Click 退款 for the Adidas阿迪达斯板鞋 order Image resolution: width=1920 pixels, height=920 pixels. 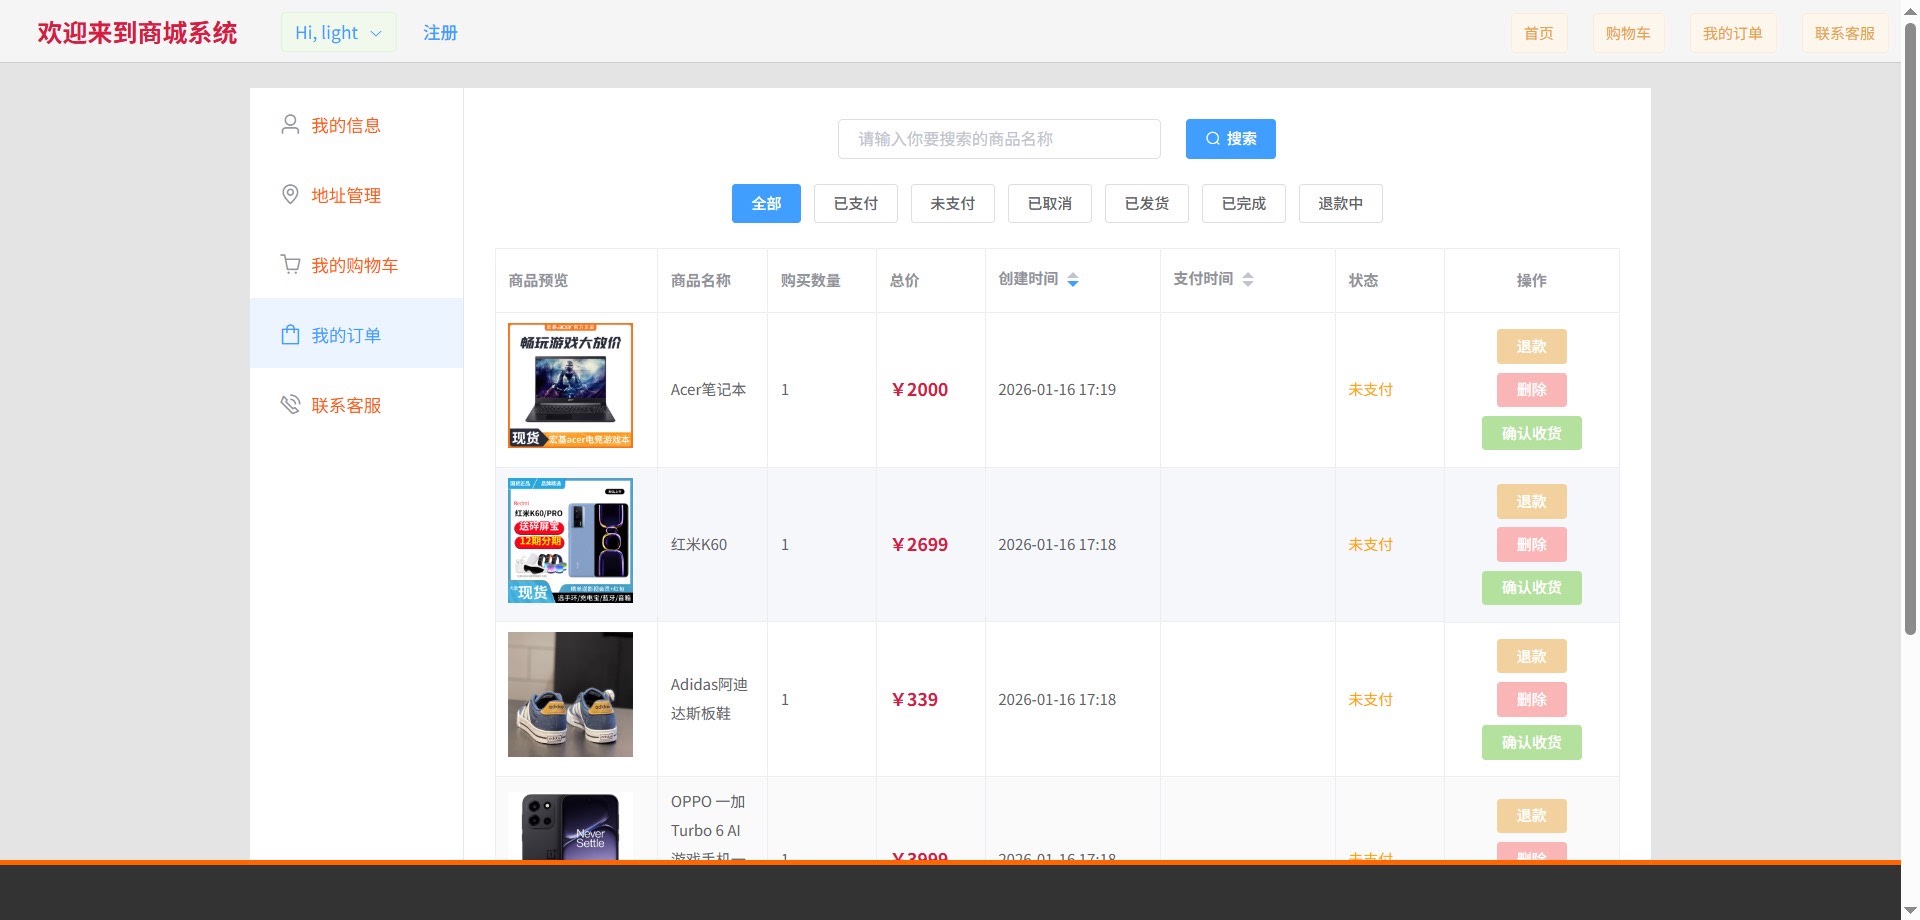coord(1532,657)
